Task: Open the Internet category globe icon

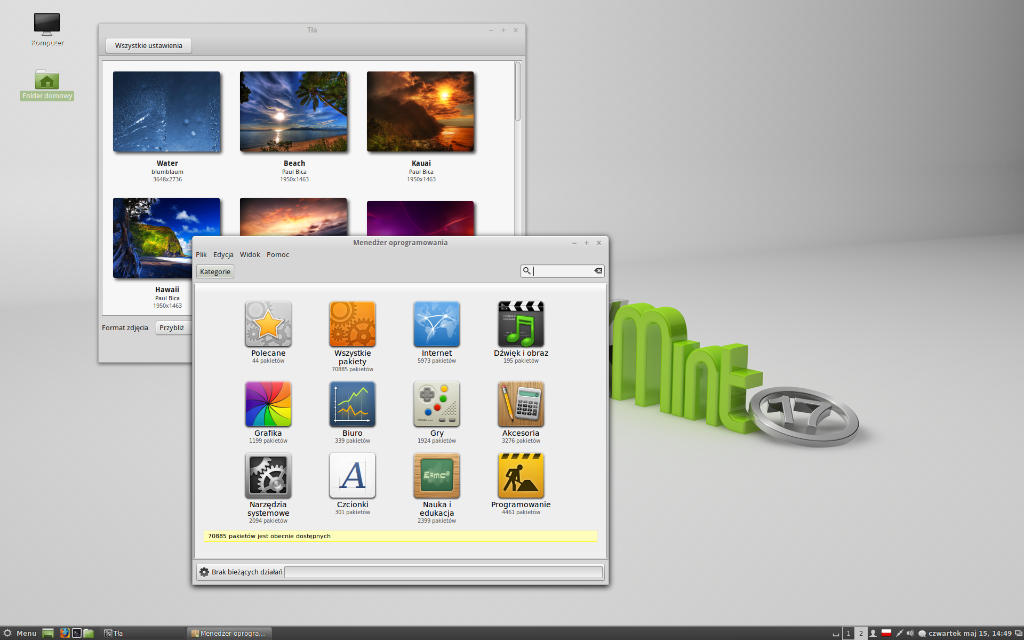Action: (x=436, y=324)
